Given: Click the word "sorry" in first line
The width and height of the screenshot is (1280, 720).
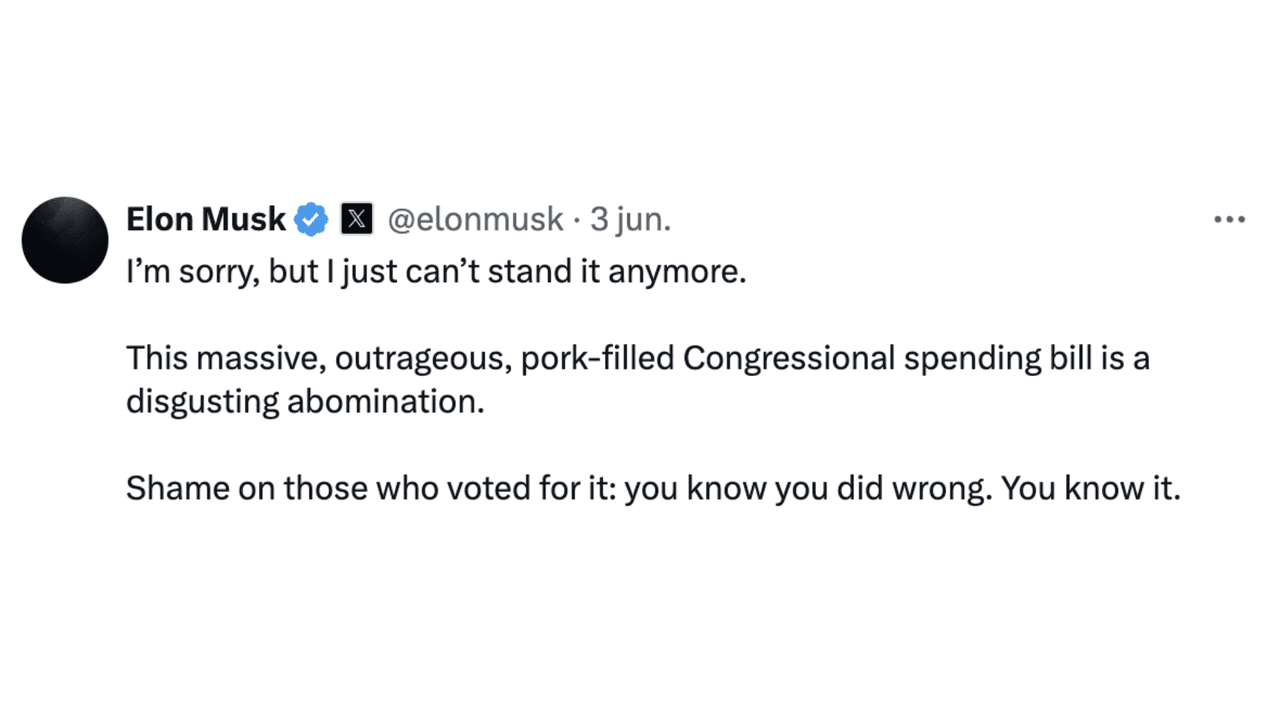Looking at the screenshot, I should coord(214,272).
